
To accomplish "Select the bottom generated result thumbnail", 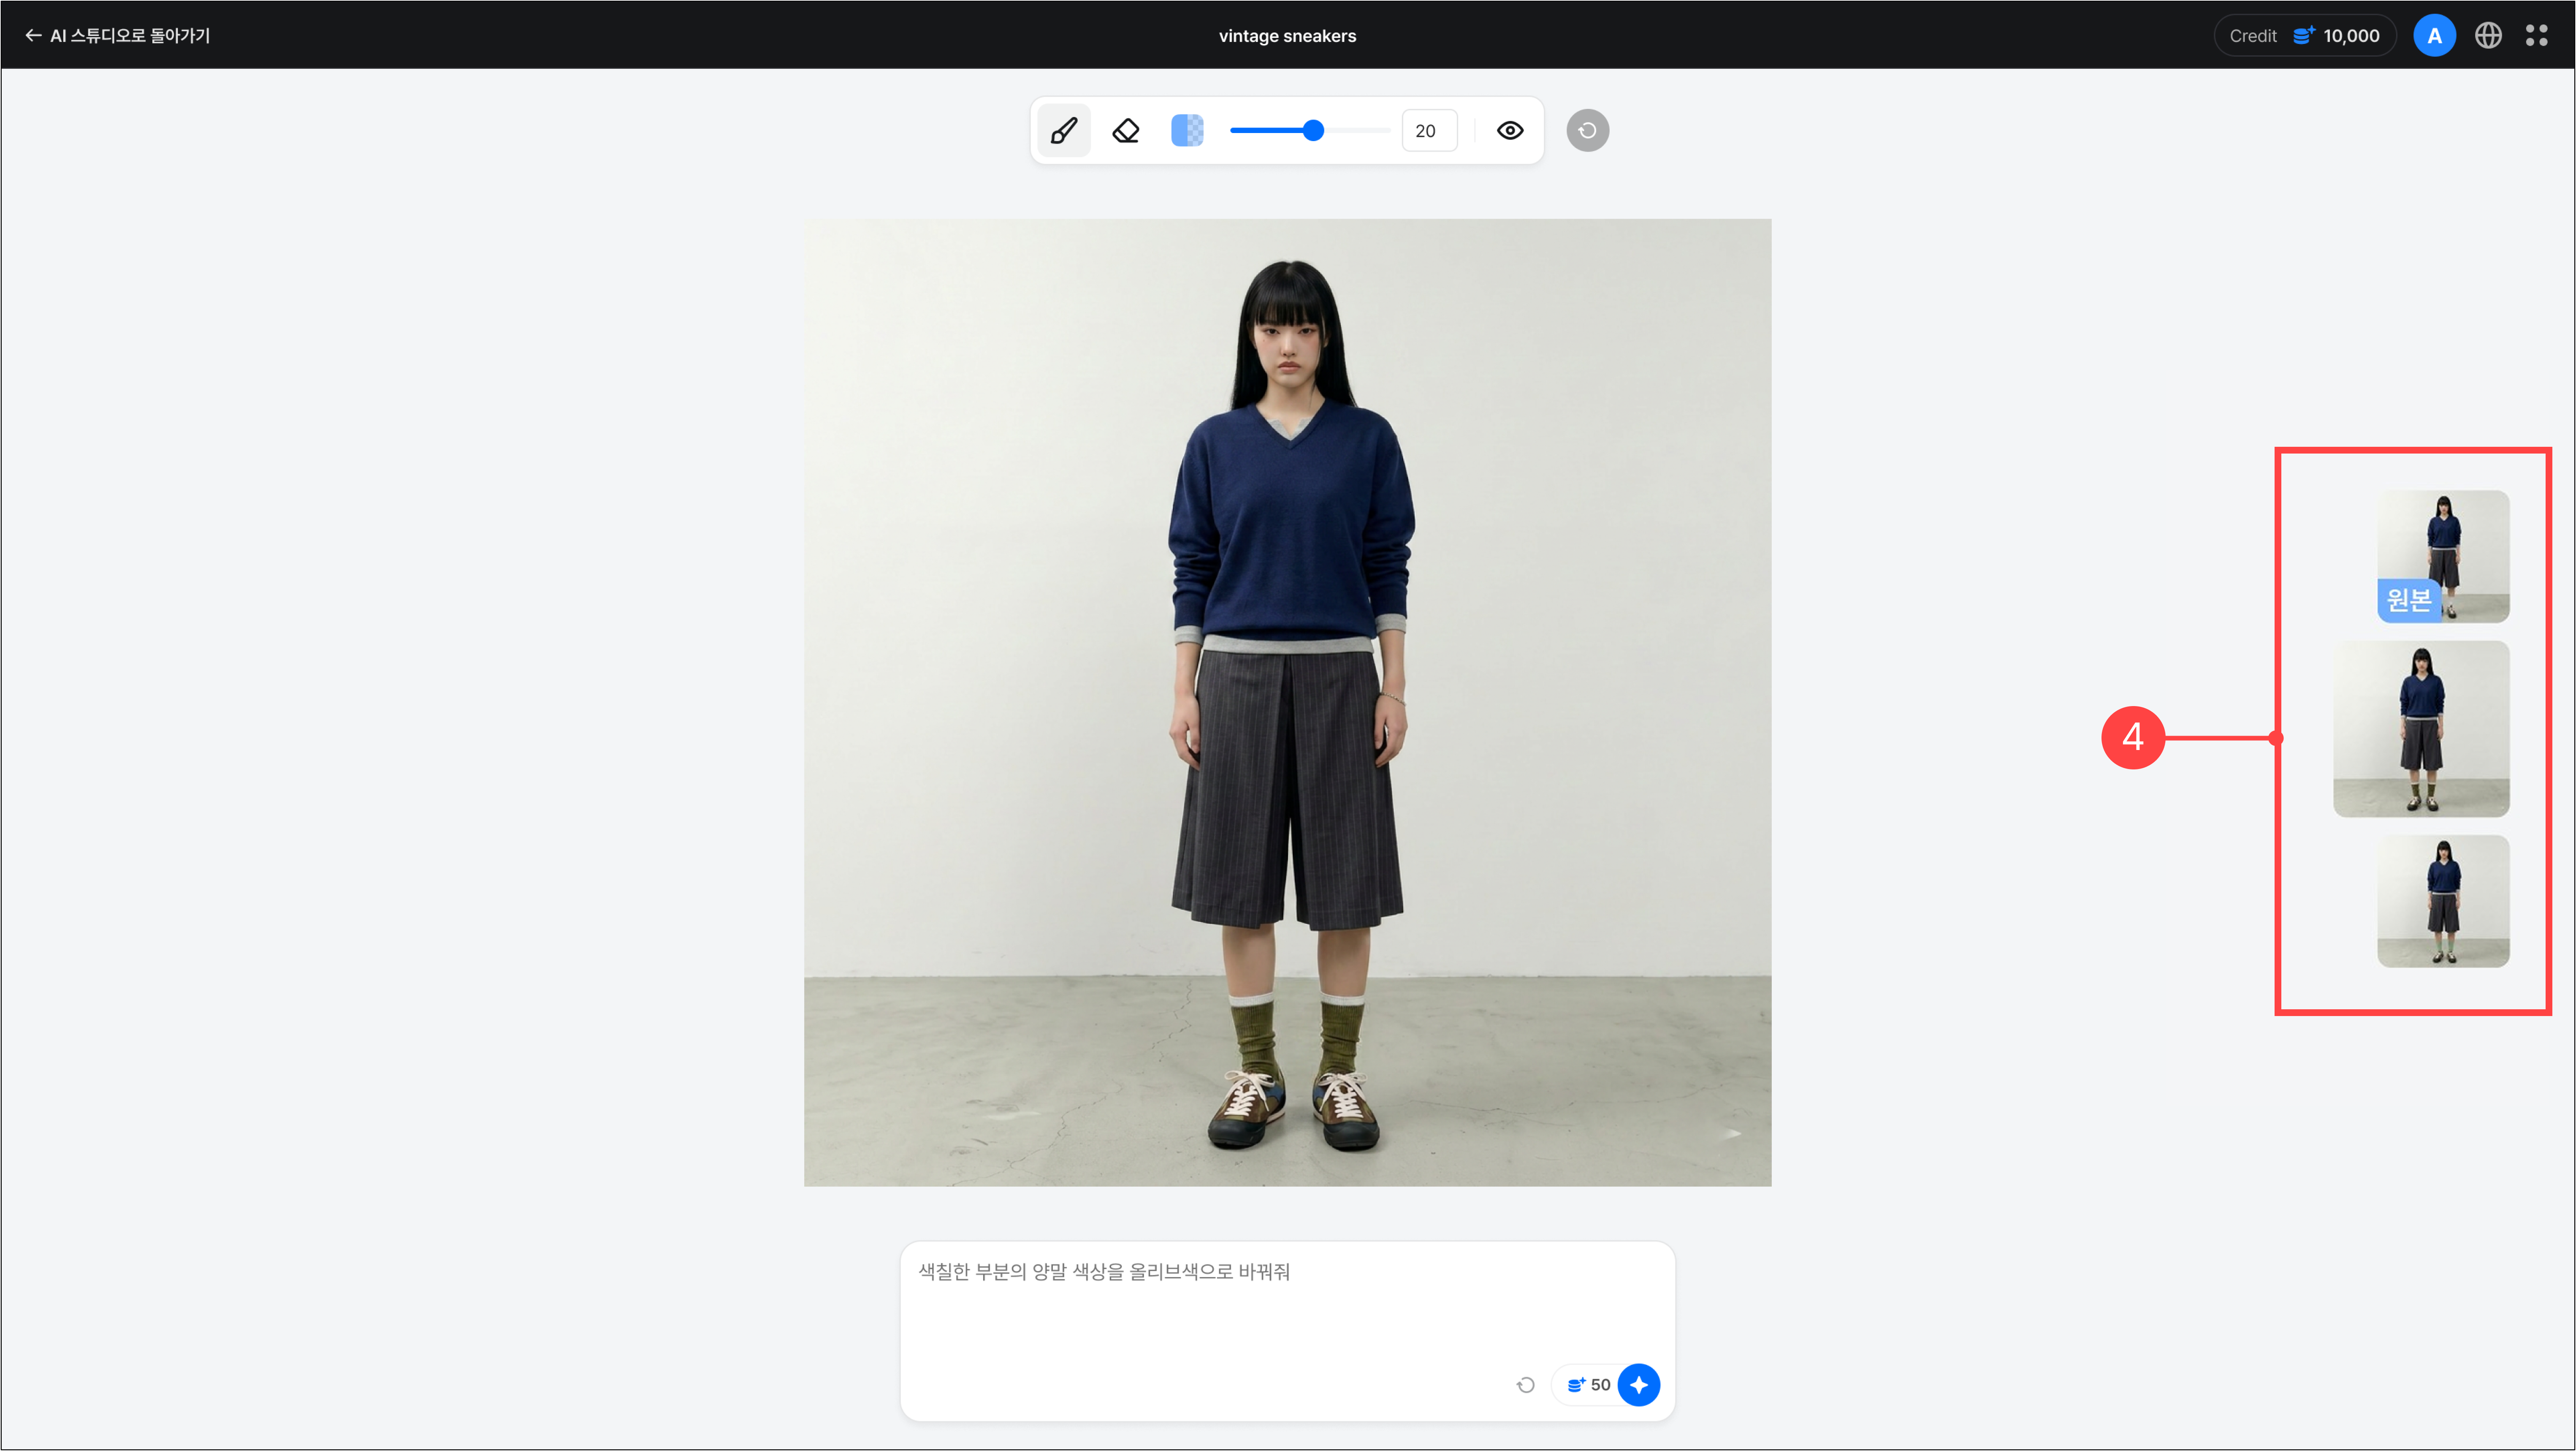I will point(2442,901).
